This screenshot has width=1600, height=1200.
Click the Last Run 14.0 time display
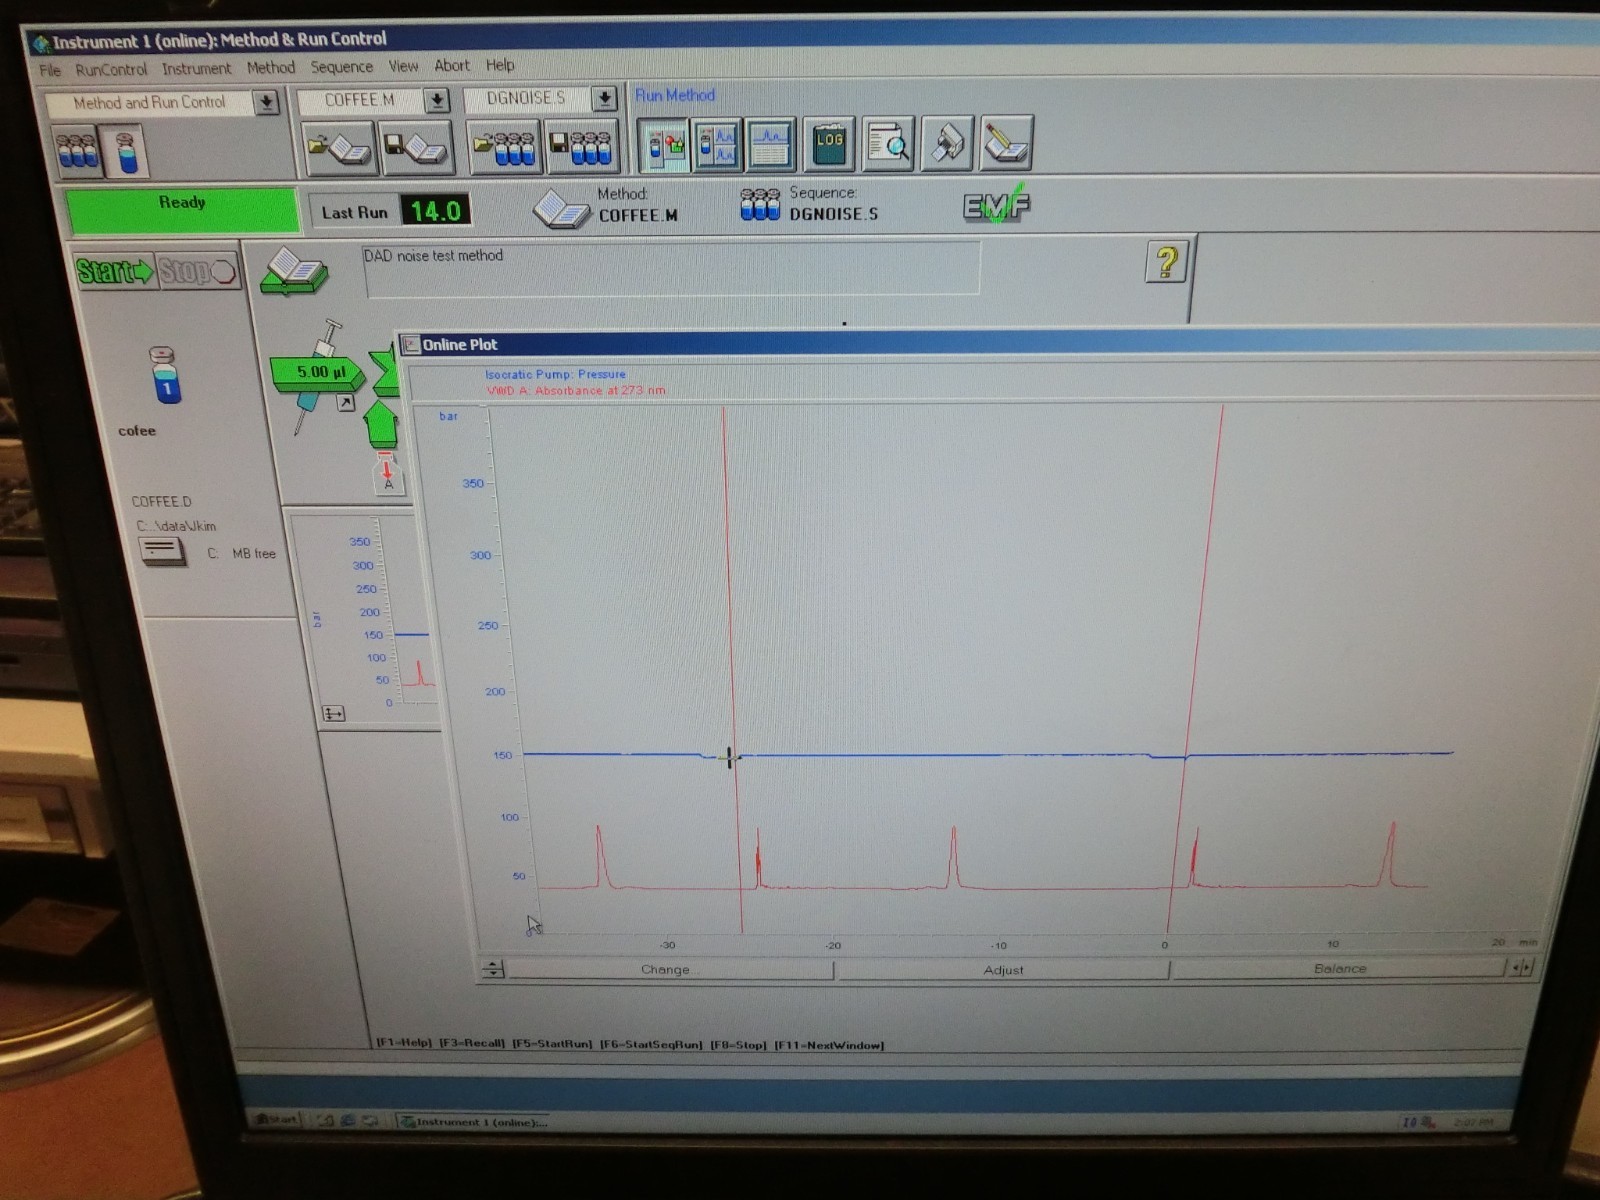coord(435,211)
